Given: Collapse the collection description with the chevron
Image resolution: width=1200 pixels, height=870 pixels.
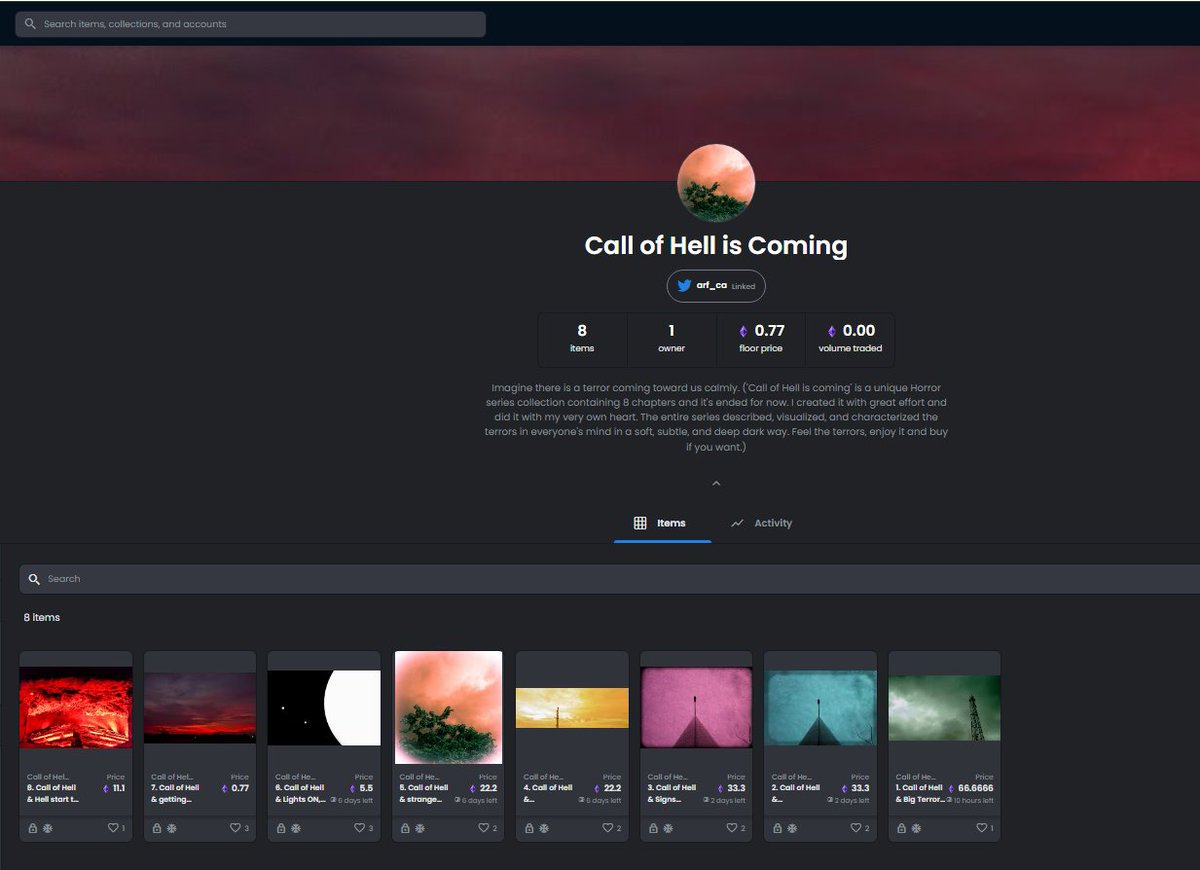Looking at the screenshot, I should point(716,484).
